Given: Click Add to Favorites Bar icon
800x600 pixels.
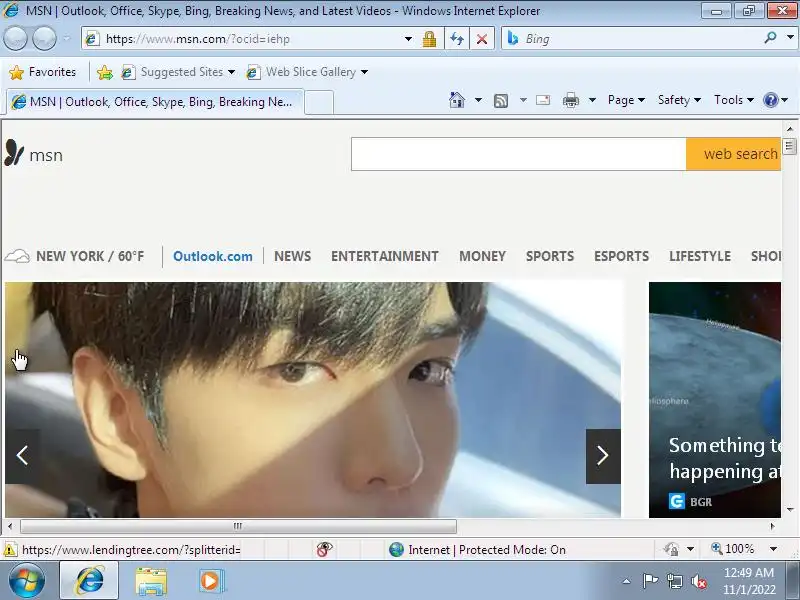Looking at the screenshot, I should tap(105, 72).
